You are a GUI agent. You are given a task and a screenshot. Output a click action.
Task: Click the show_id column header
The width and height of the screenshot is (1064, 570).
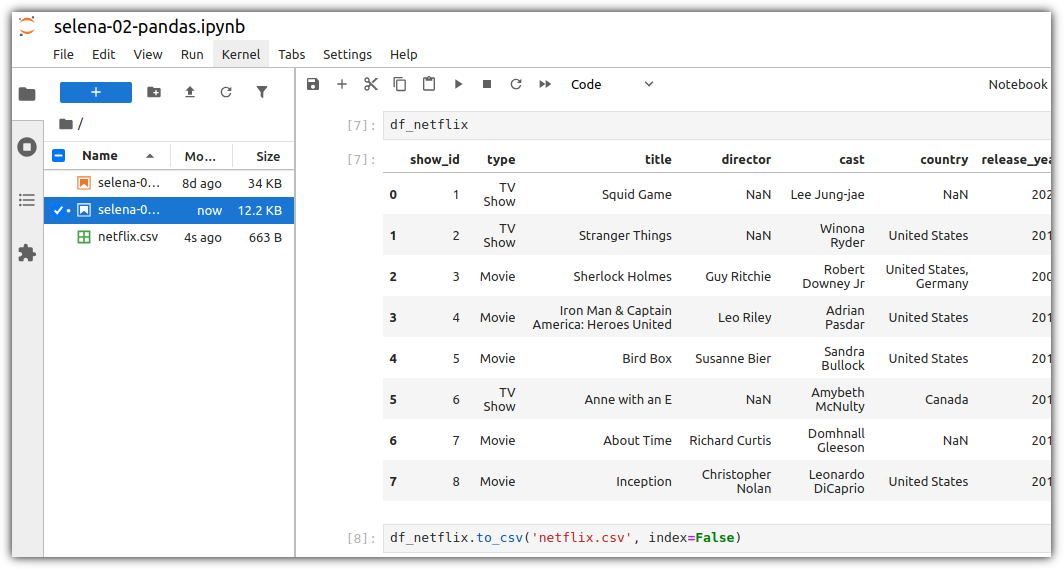pos(434,159)
